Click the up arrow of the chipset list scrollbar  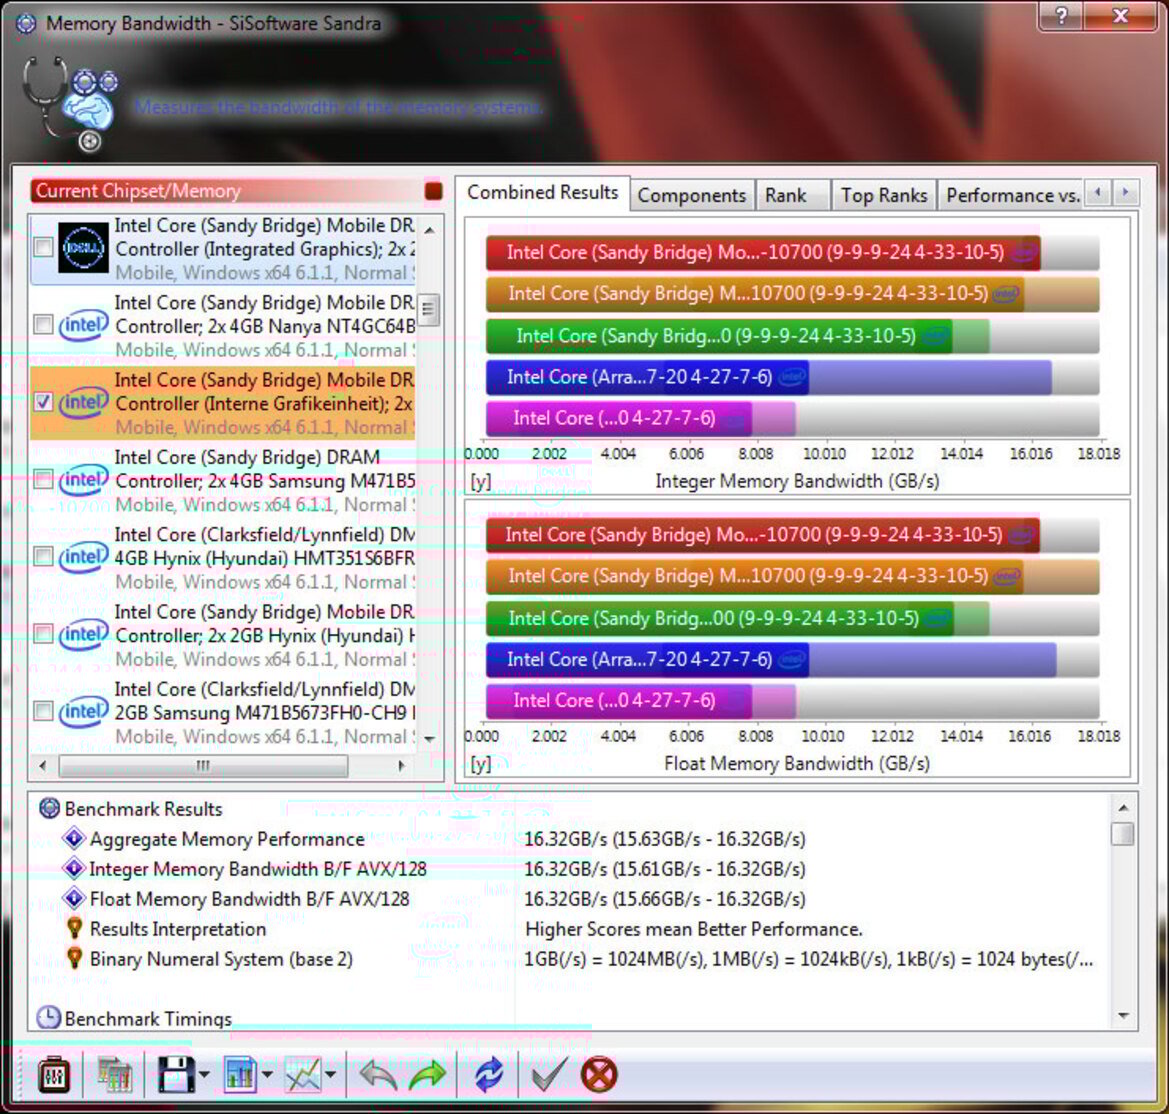coord(429,229)
